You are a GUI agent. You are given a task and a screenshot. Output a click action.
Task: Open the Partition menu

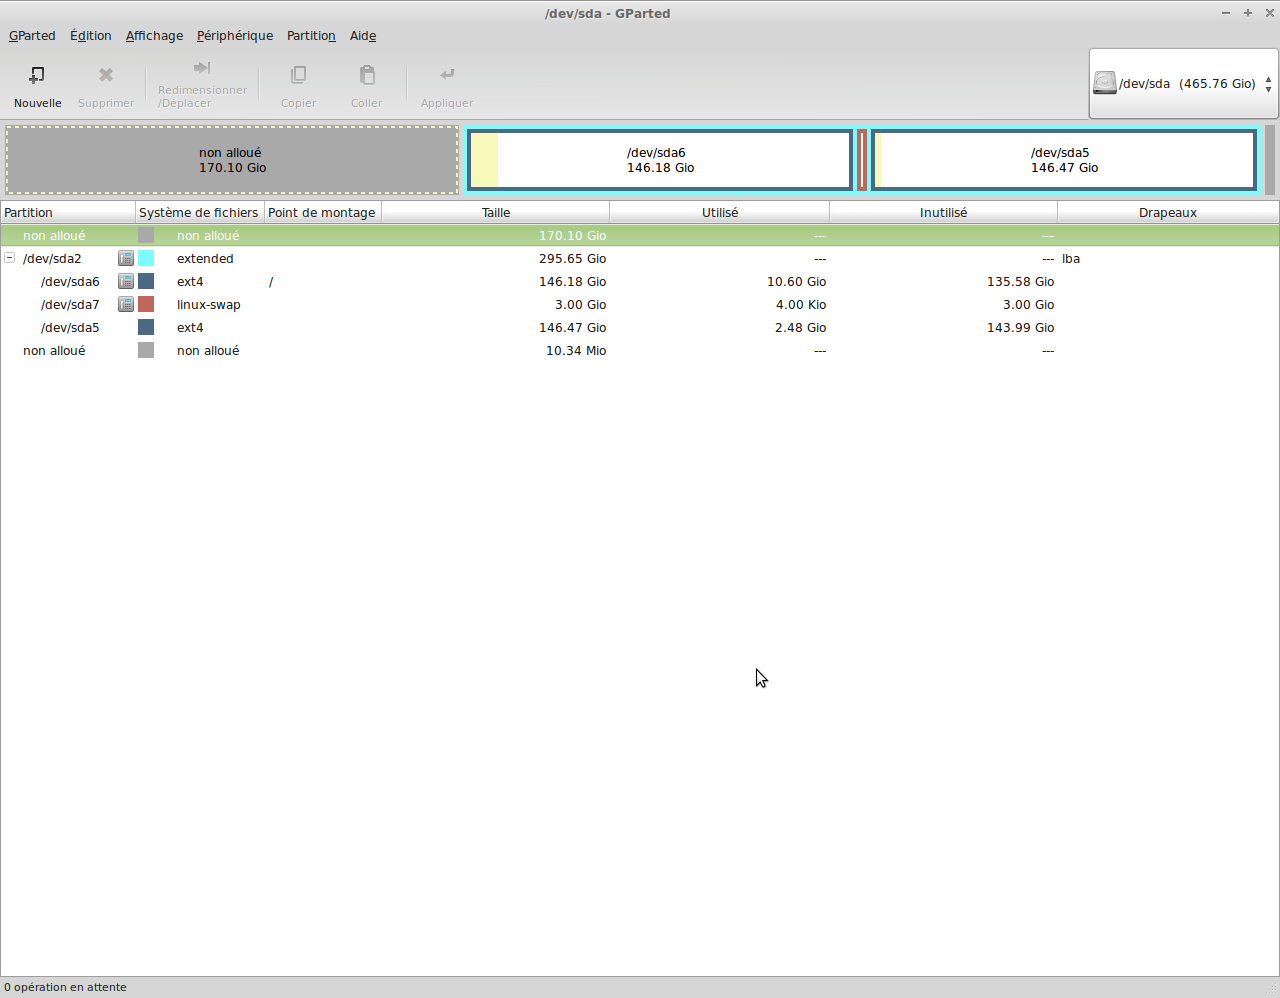pyautogui.click(x=311, y=36)
